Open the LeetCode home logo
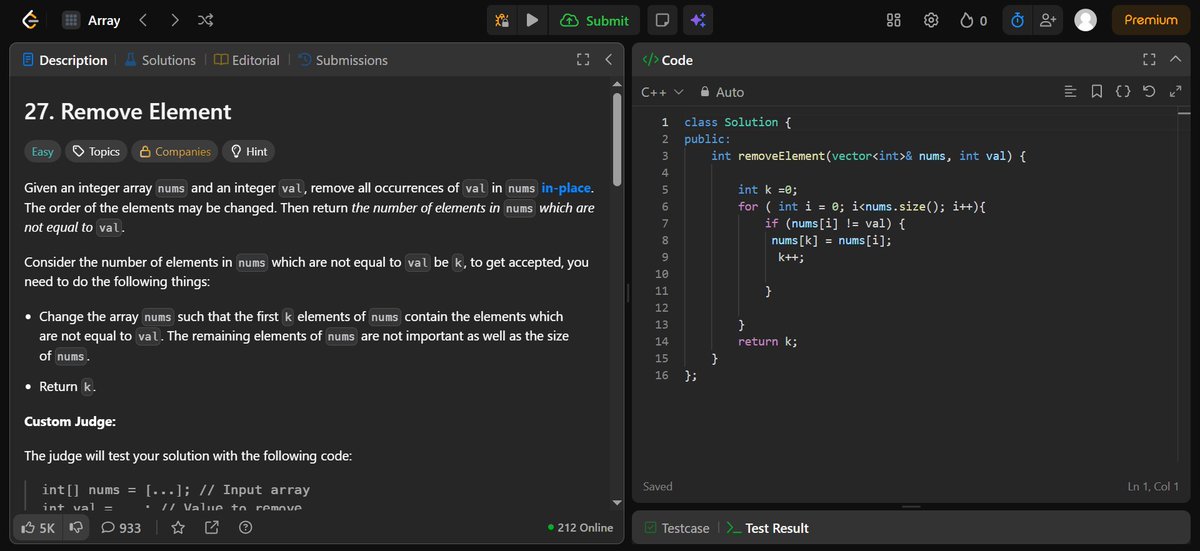This screenshot has height=551, width=1200. coord(30,20)
